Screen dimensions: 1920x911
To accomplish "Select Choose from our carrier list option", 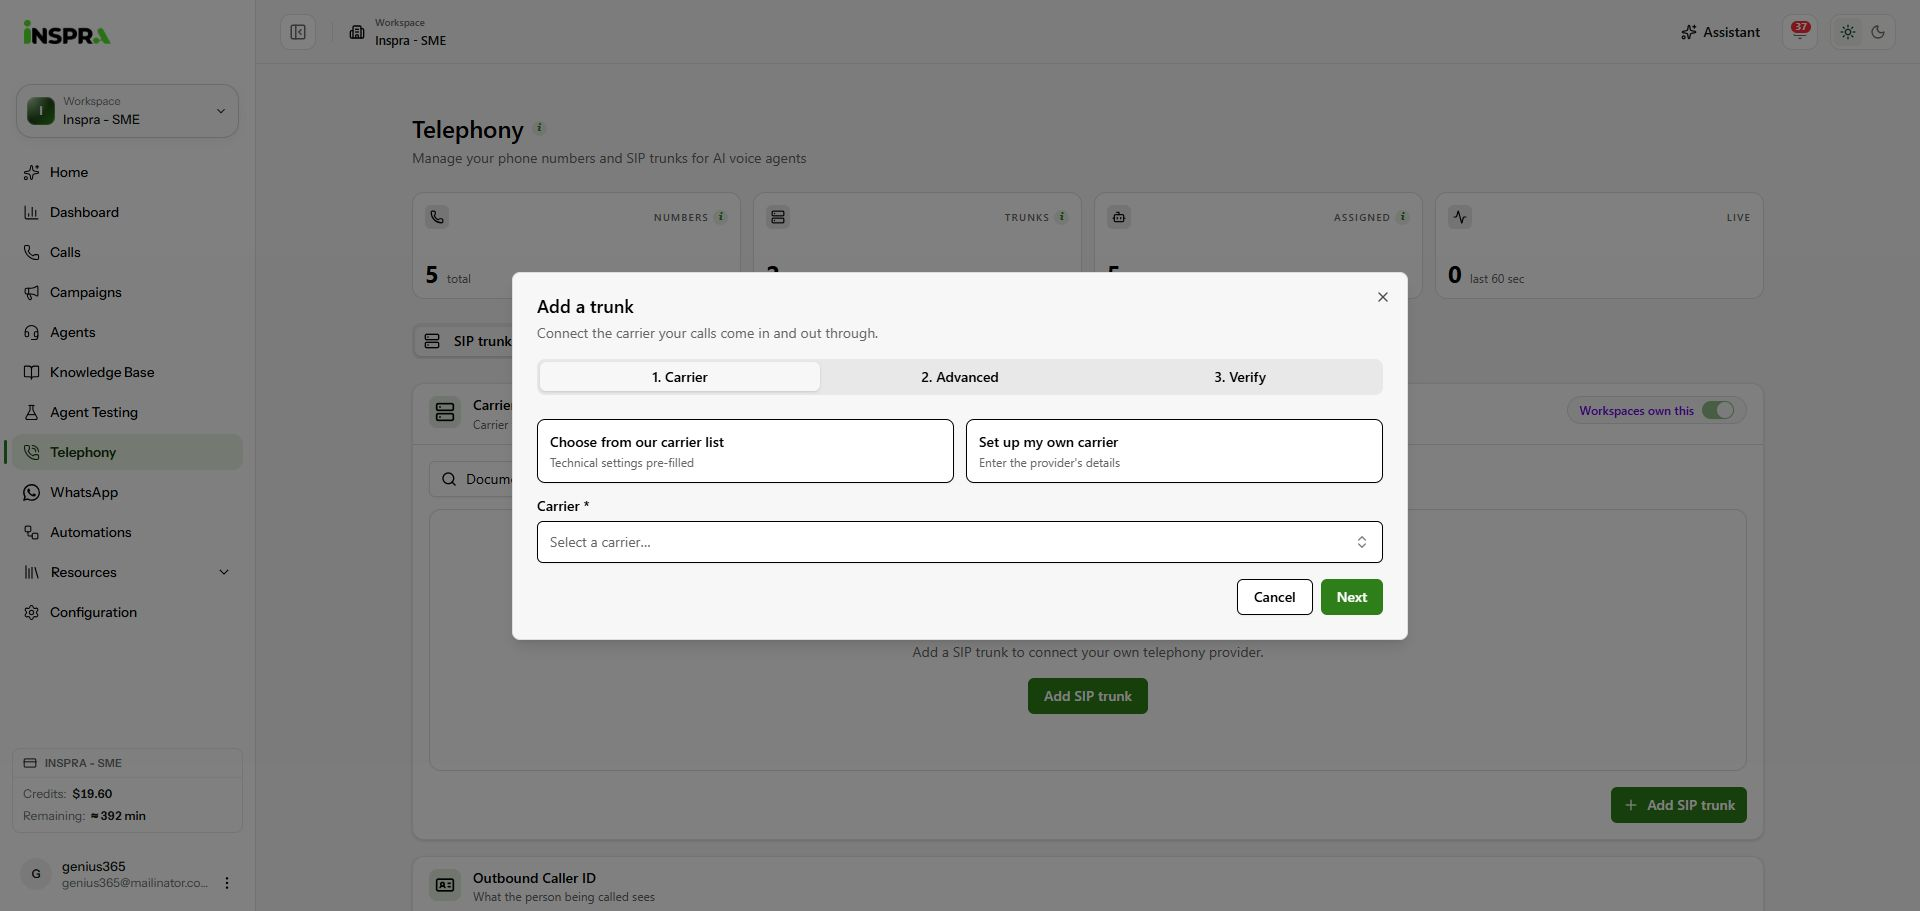I will click(x=745, y=451).
